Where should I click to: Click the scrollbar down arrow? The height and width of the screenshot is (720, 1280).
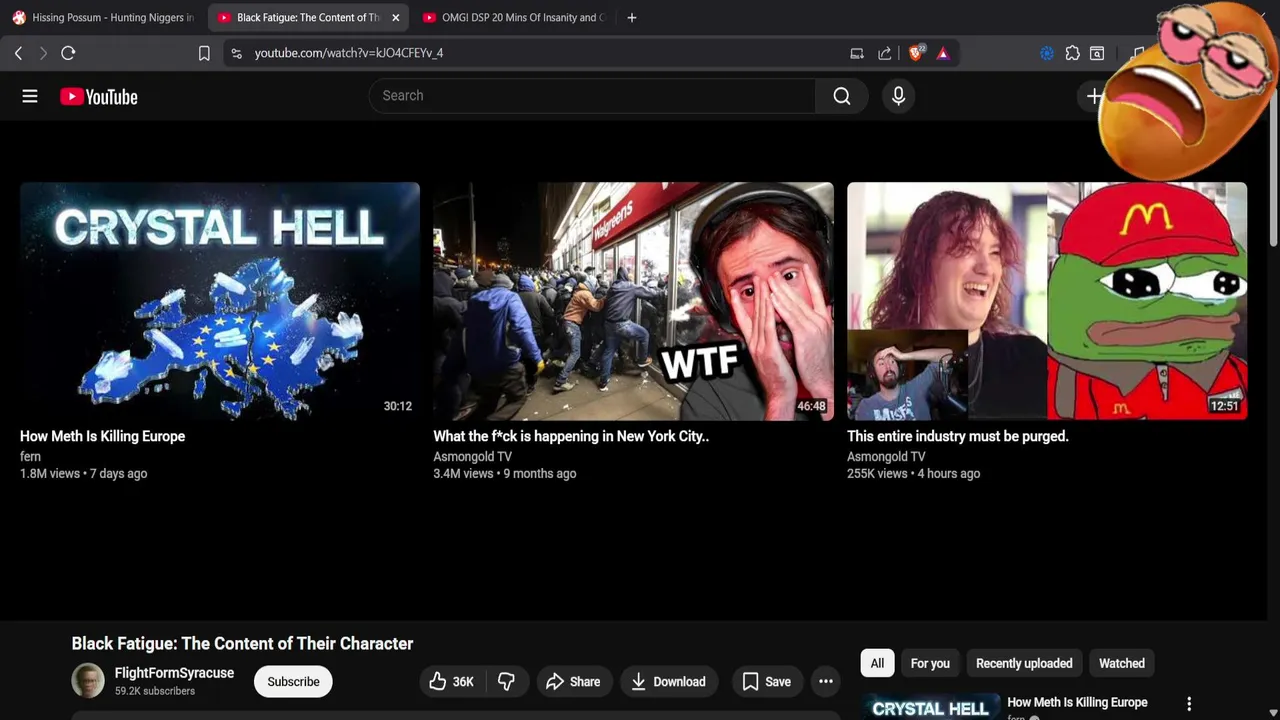pyautogui.click(x=1273, y=712)
